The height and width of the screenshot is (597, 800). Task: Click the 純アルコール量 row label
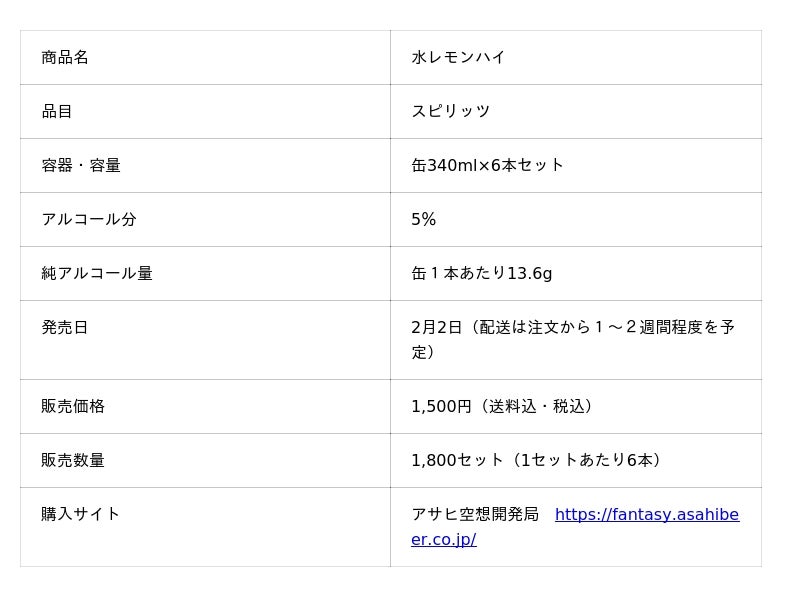click(x=97, y=274)
